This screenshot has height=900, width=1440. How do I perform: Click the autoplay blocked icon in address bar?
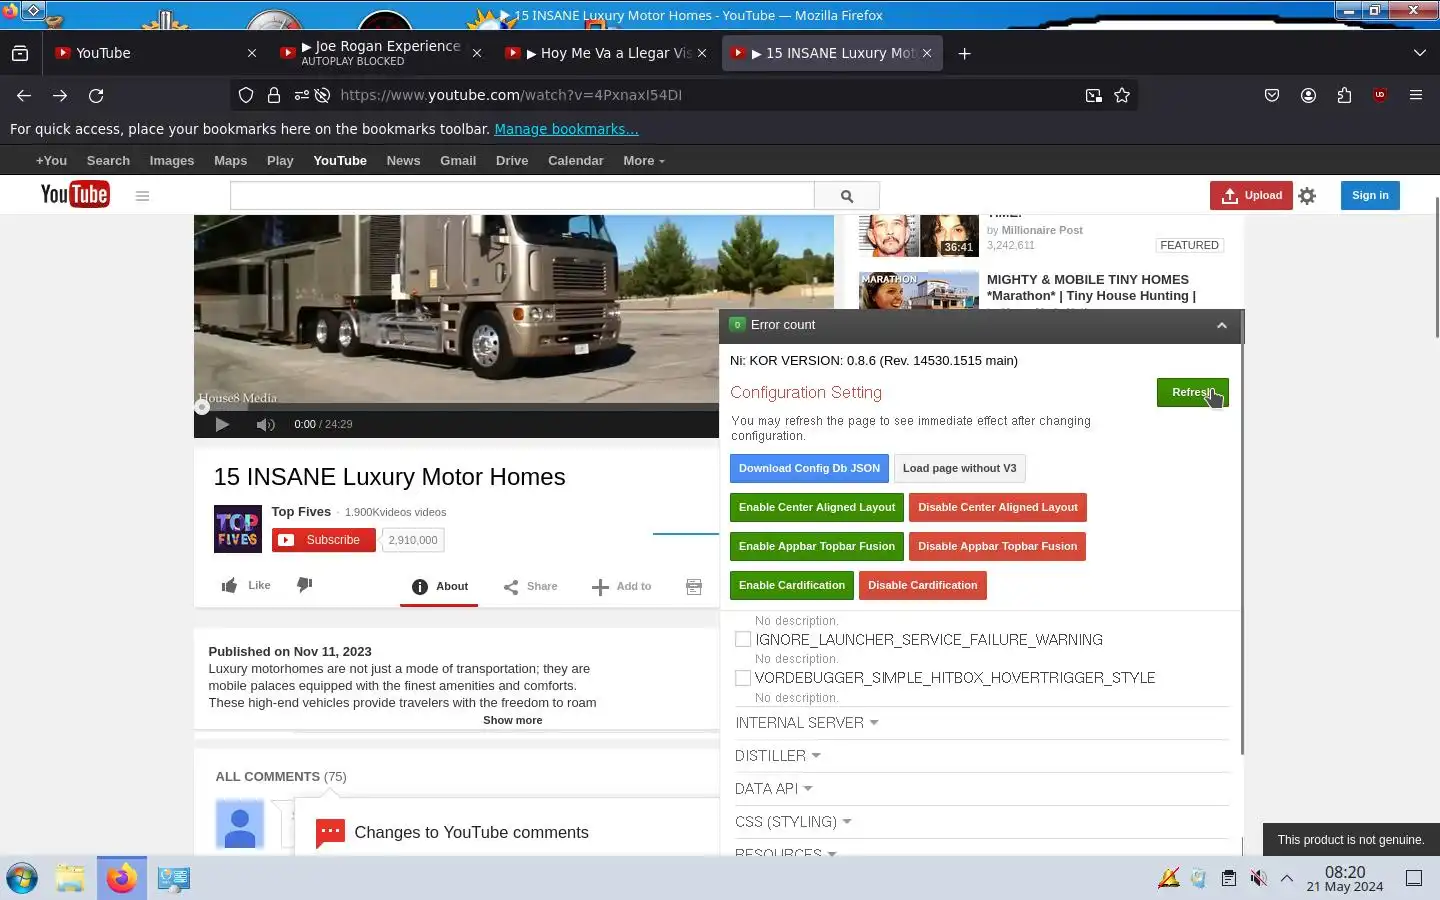click(322, 95)
